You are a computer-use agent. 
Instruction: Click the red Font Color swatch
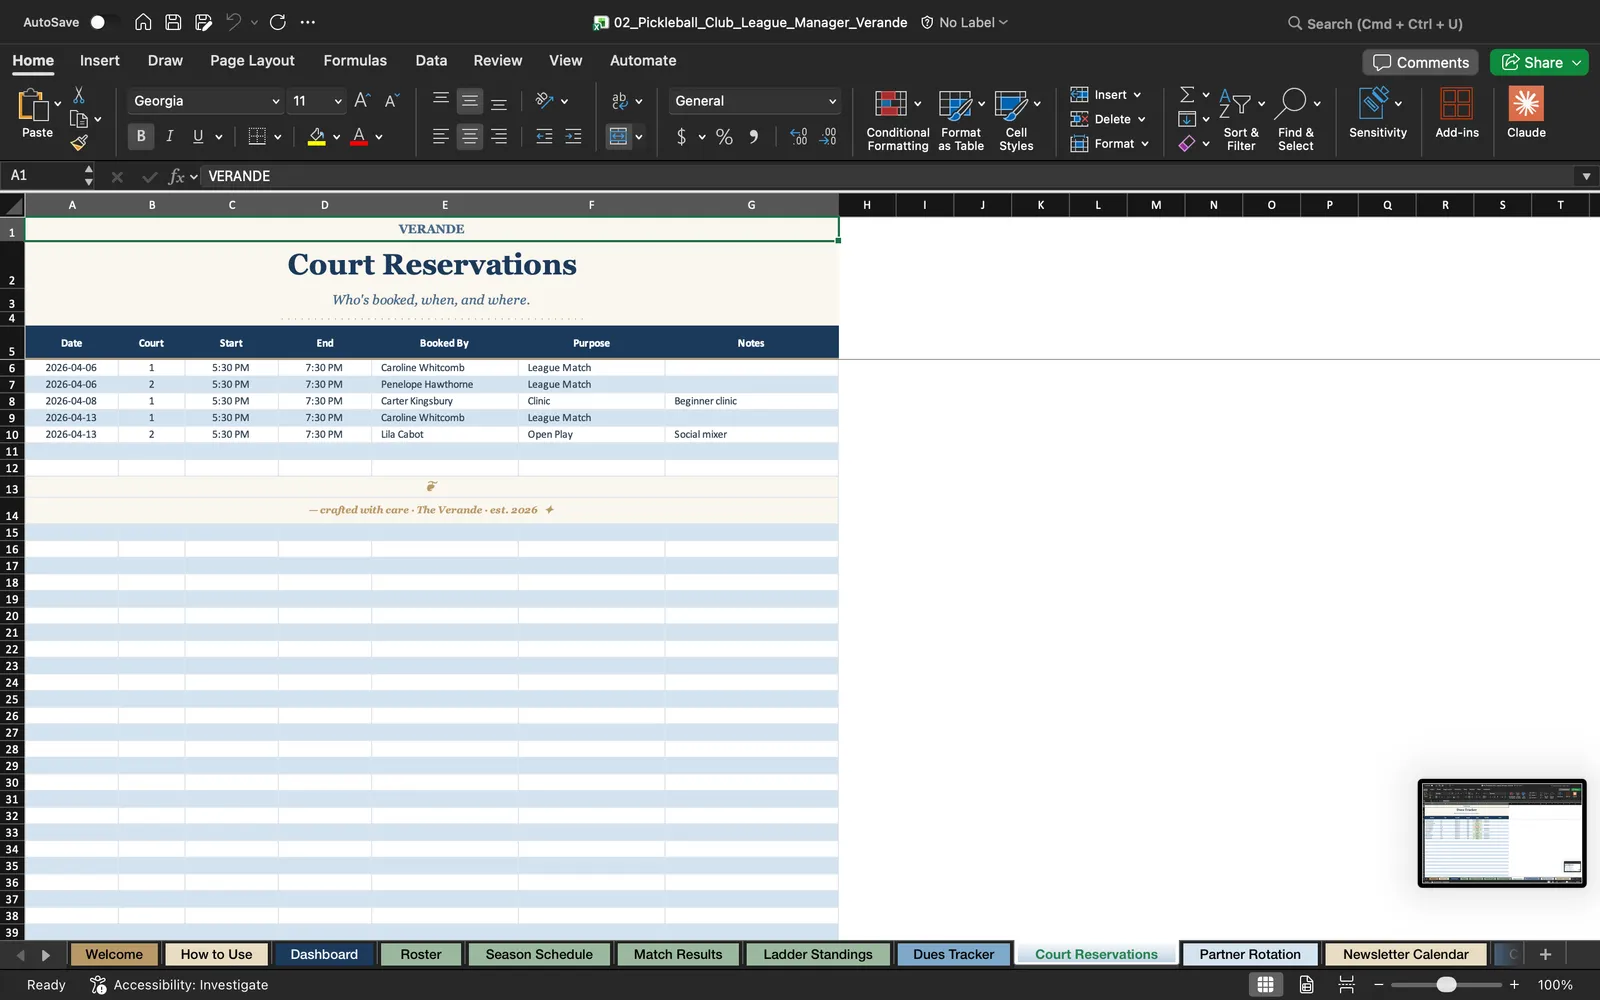pyautogui.click(x=359, y=137)
